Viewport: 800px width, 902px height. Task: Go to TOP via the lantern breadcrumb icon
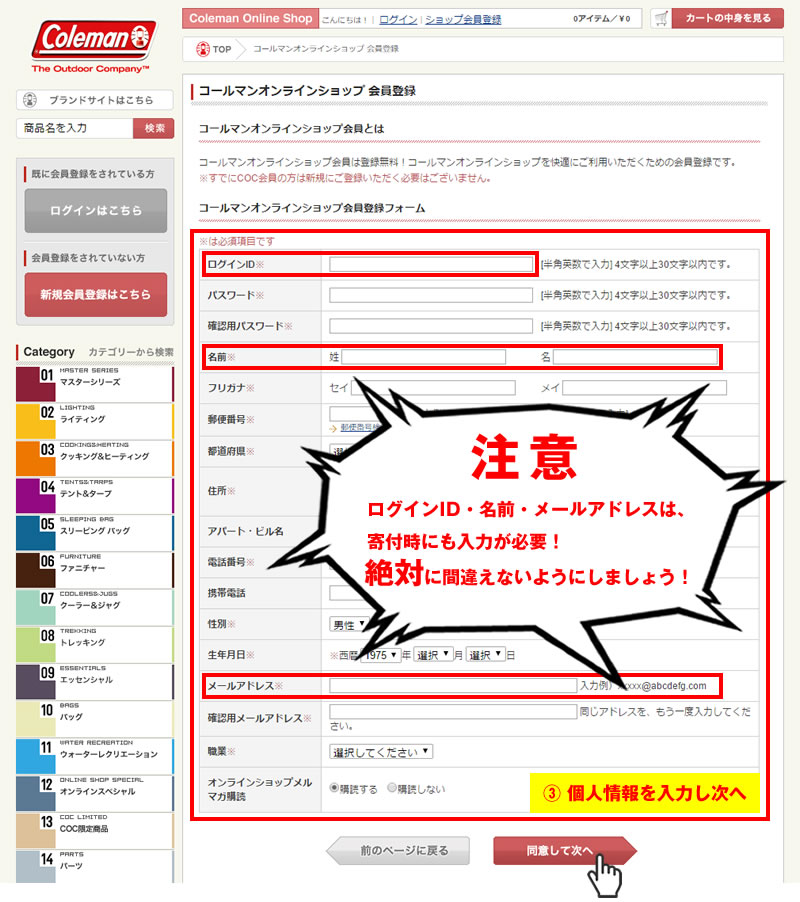click(x=202, y=49)
